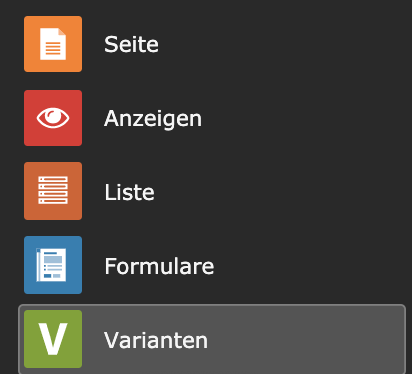Click the red Anzeigen eye icon
This screenshot has height=374, width=412.
(x=53, y=118)
